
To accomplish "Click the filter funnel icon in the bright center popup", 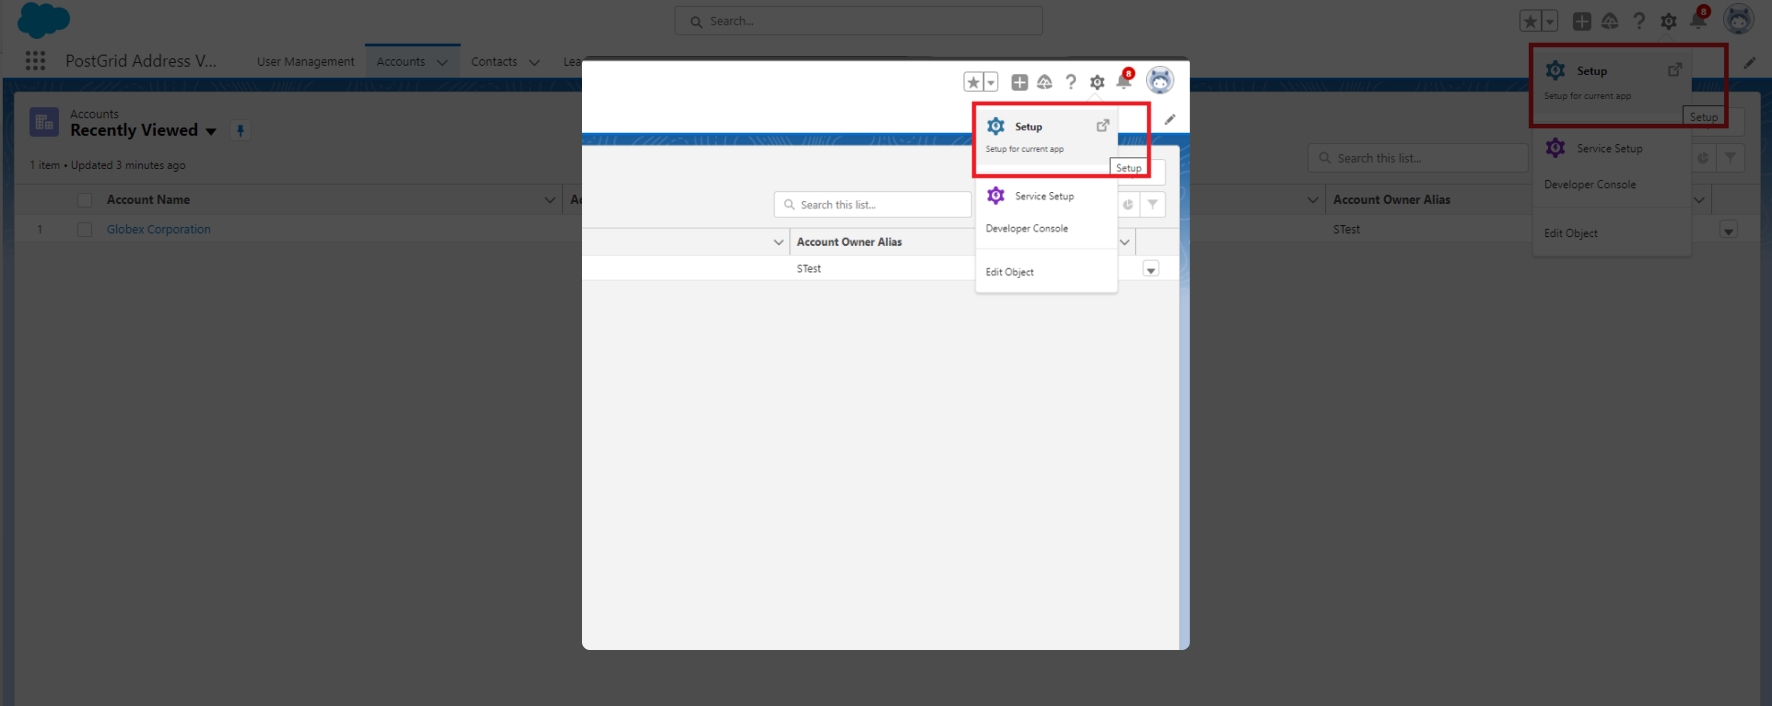I will point(1153,204).
